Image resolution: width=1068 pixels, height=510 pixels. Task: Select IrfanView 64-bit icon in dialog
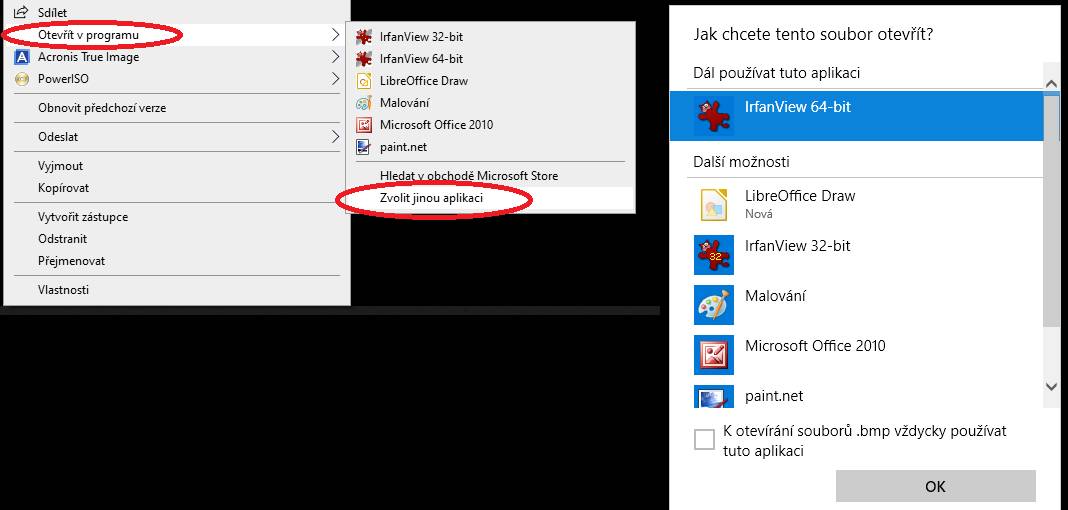714,116
